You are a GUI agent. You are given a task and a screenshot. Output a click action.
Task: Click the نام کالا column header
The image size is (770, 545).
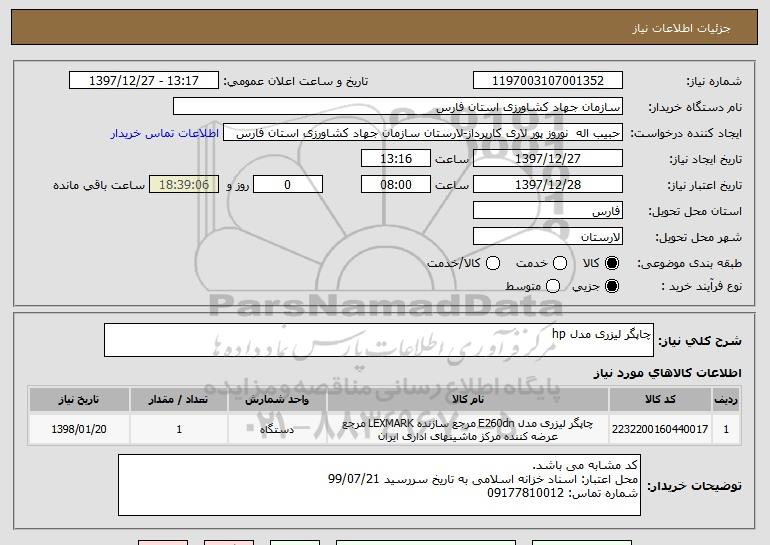tap(468, 400)
